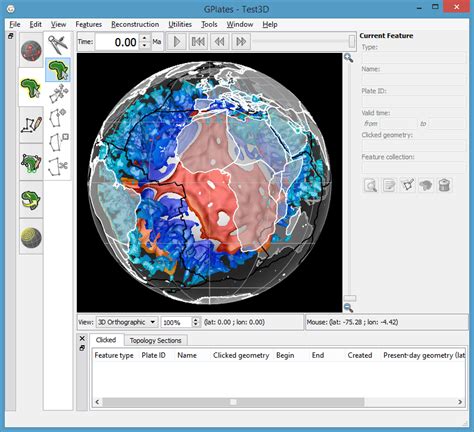Increment the Time value stepper
Viewport: 474px width, 432px height.
144,38
